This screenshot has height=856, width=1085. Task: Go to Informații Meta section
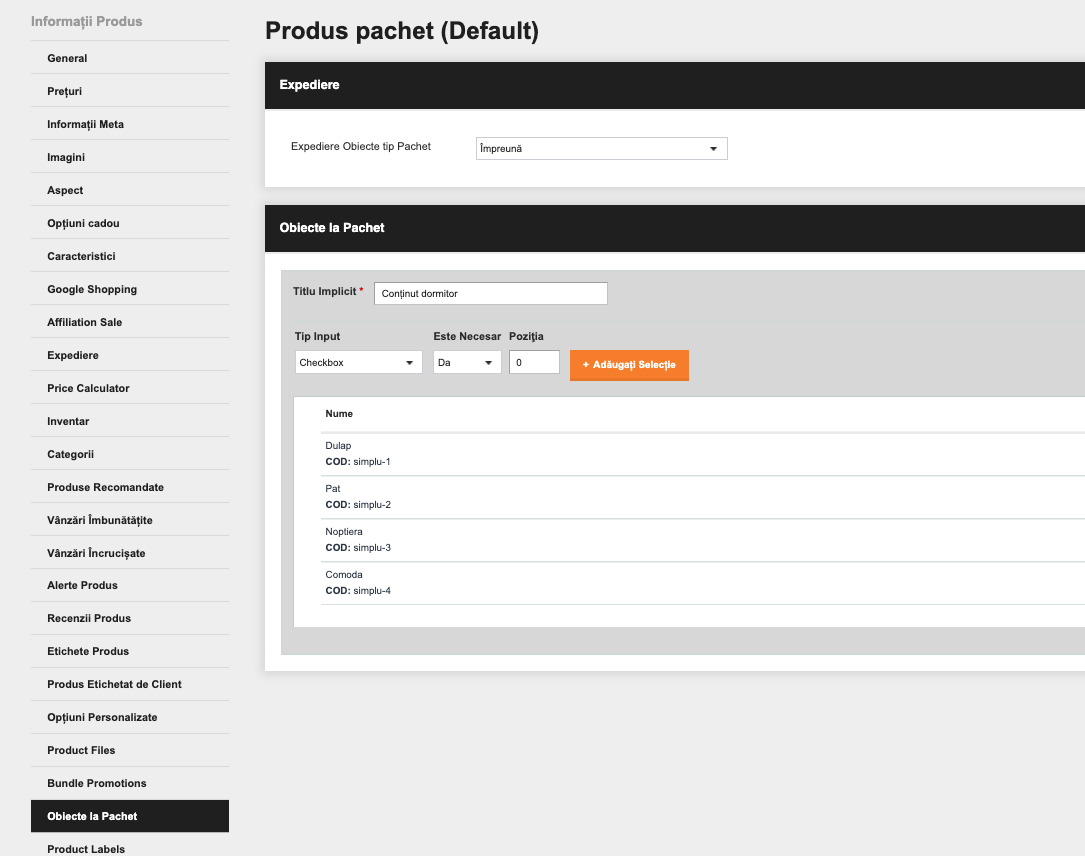130,125
